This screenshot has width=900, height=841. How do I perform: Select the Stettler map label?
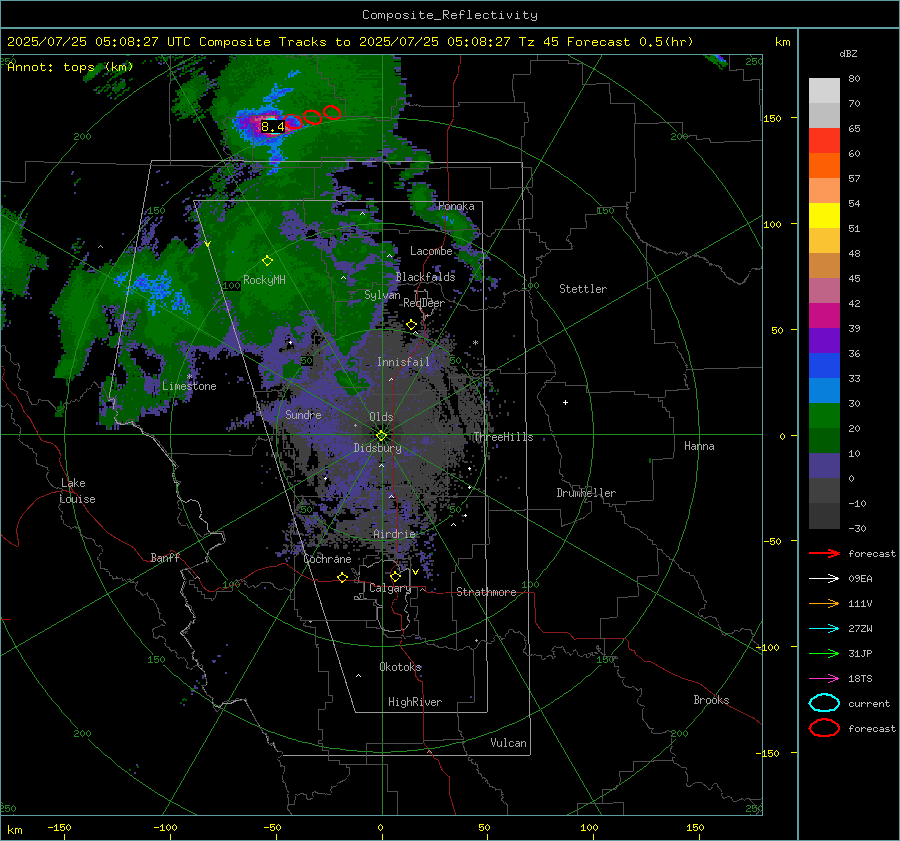click(583, 289)
